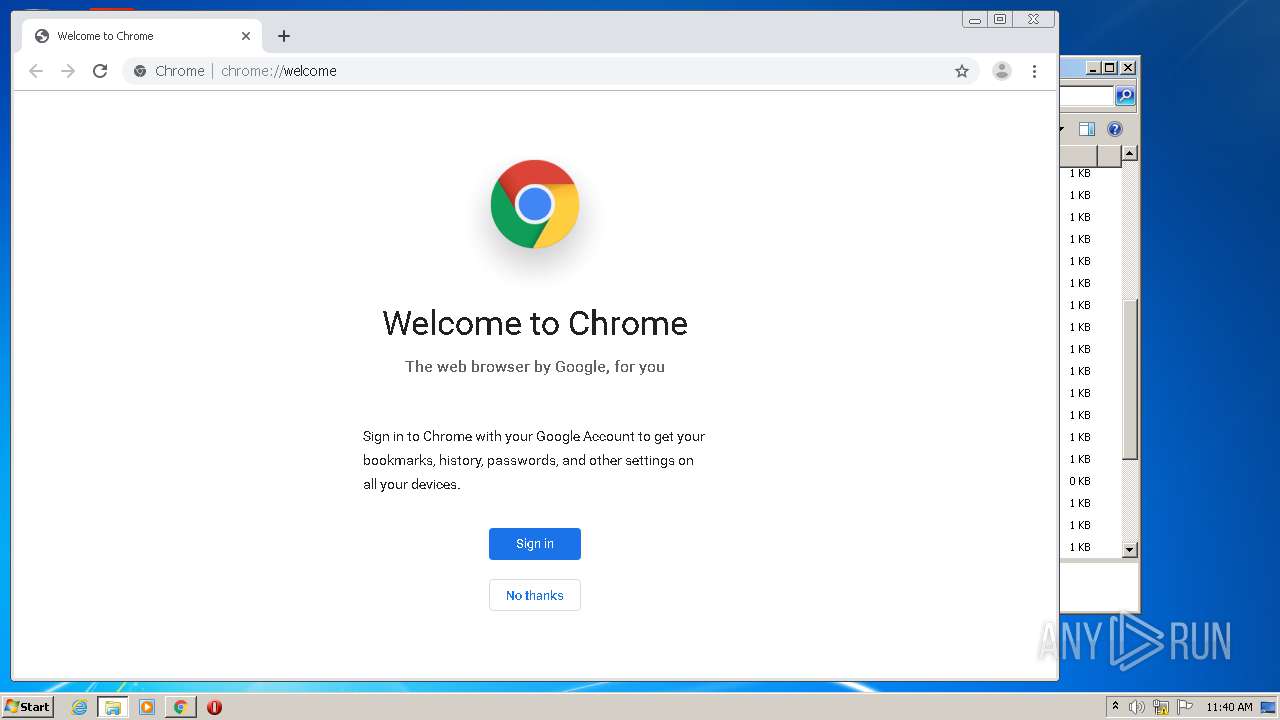
Task: Expand the view options arrow in Explorer toolbar
Action: coord(1062,129)
